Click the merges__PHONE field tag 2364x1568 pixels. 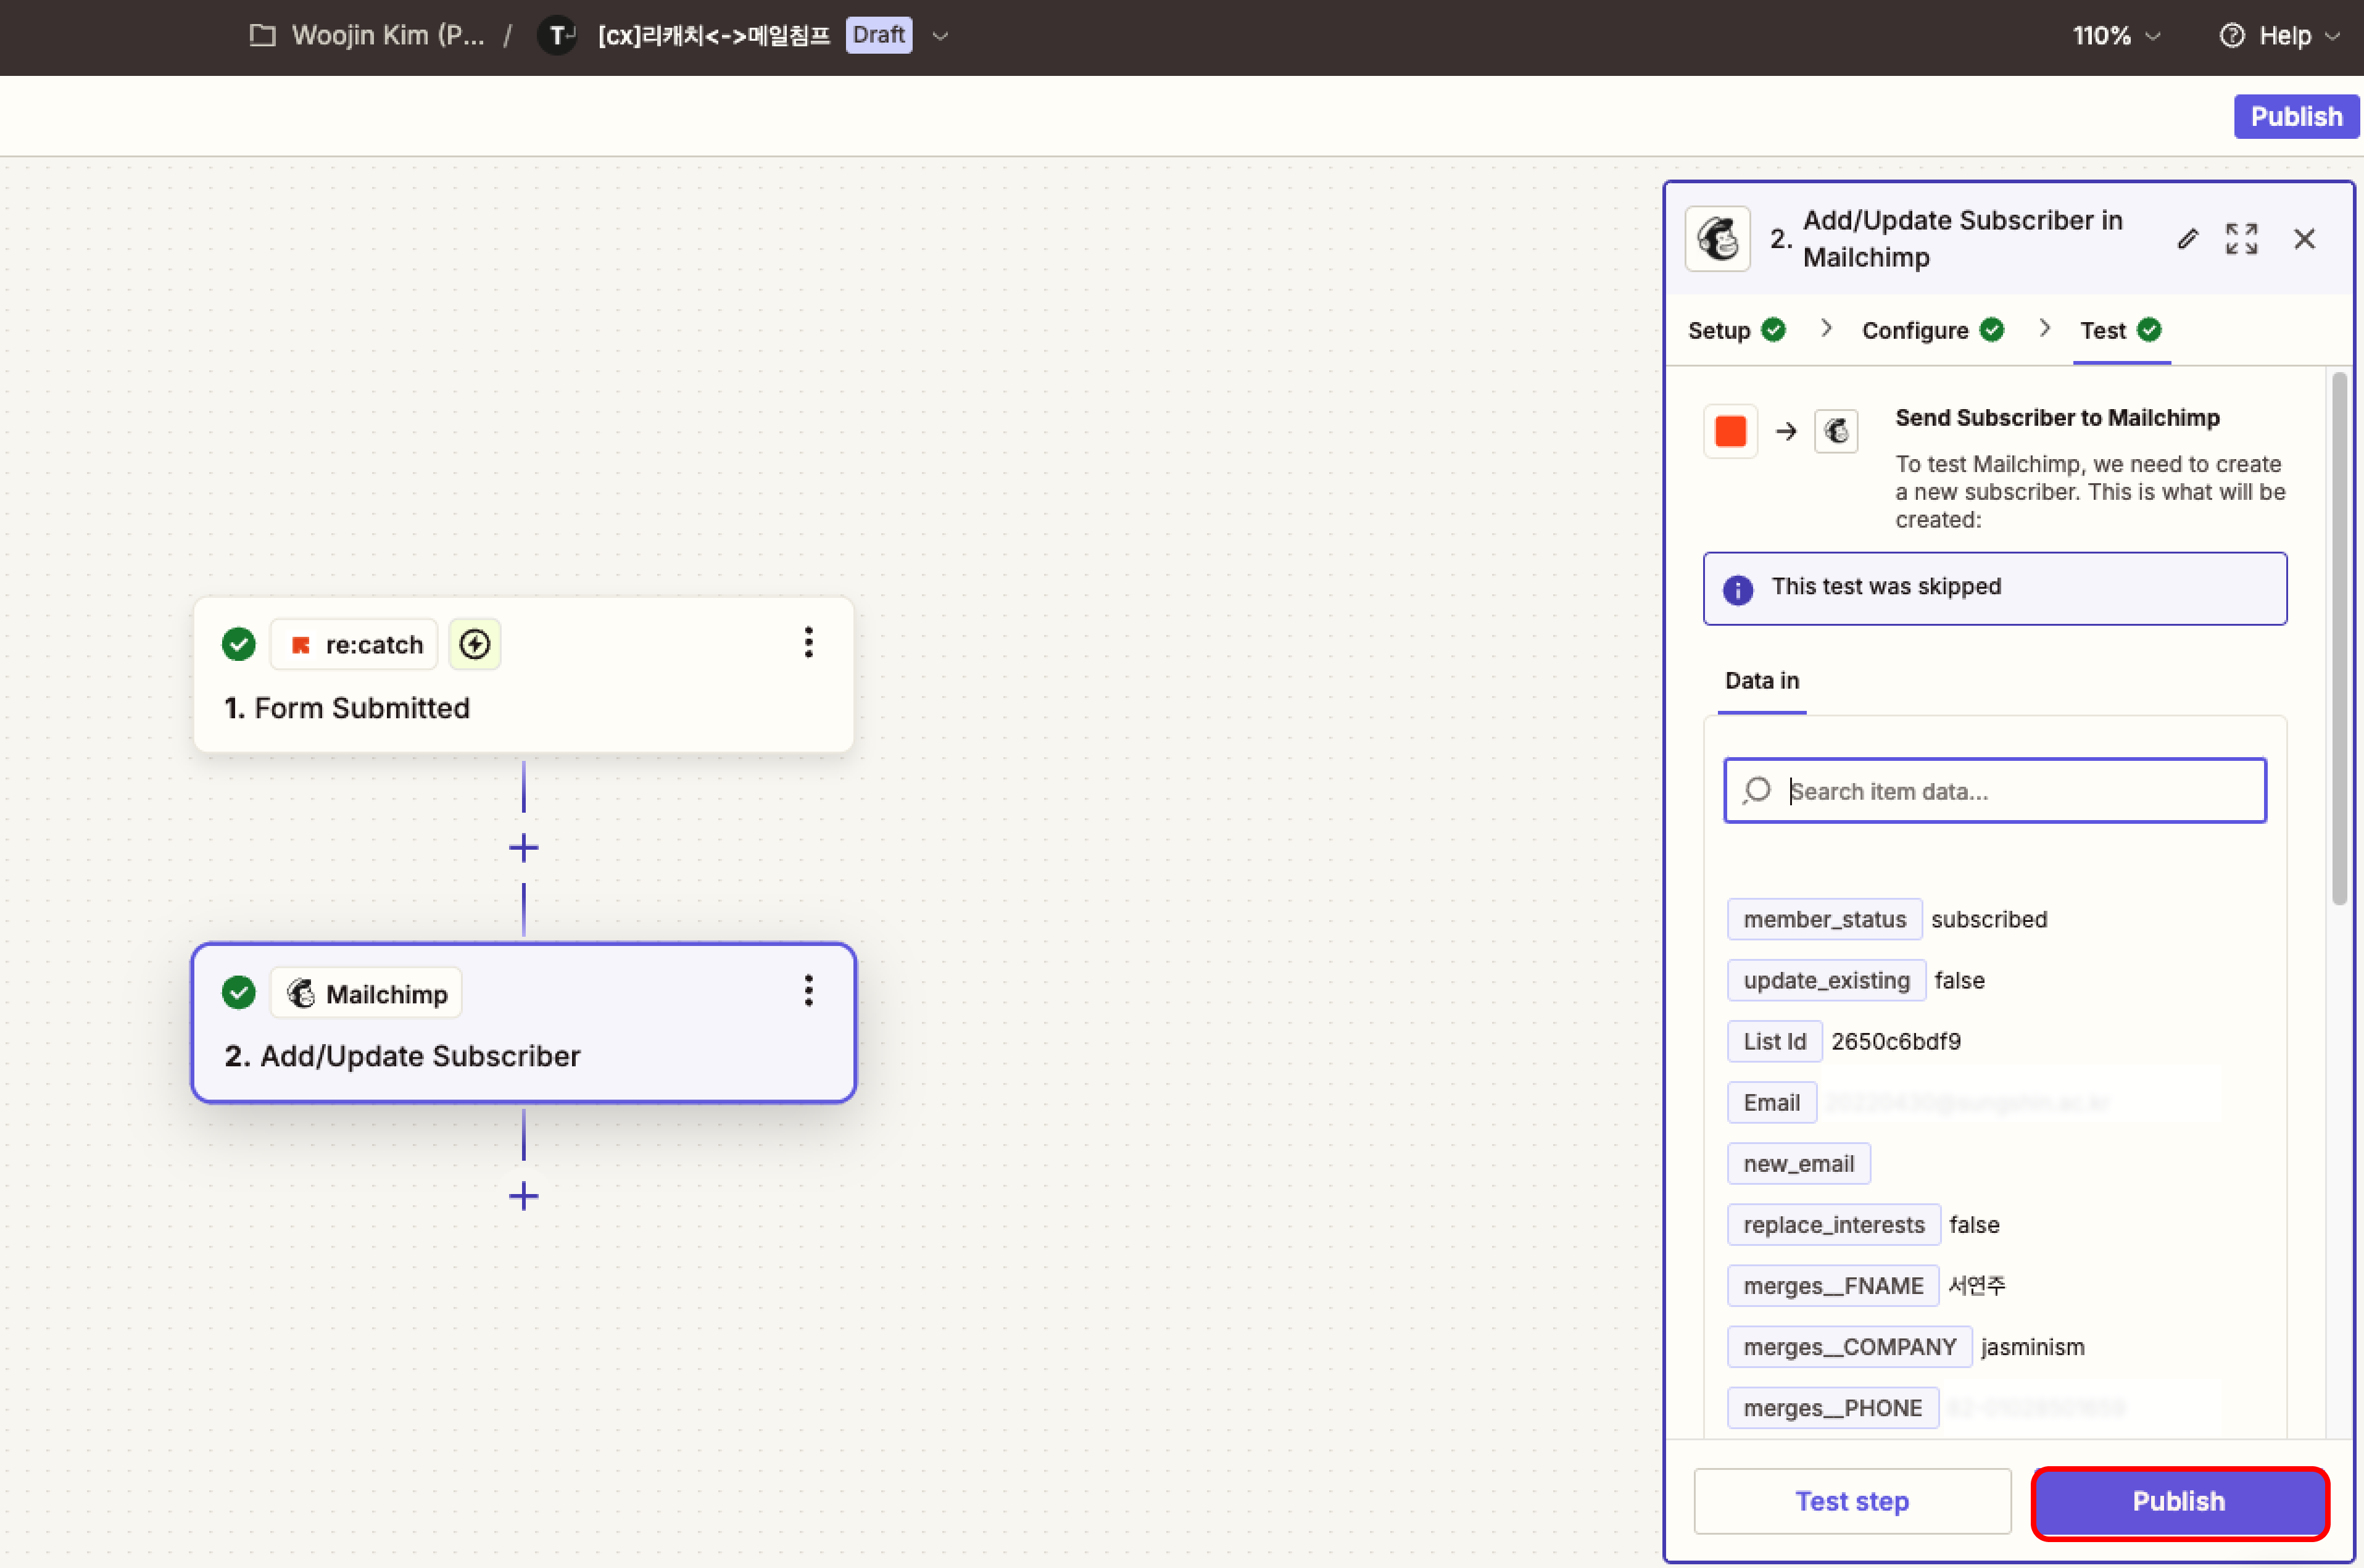coord(1832,1407)
